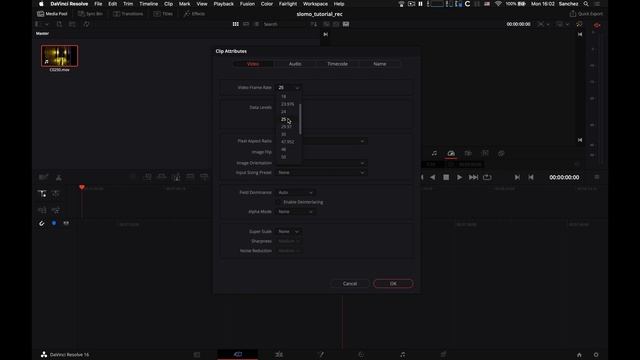Open the Field Dominance dropdown

296,192
